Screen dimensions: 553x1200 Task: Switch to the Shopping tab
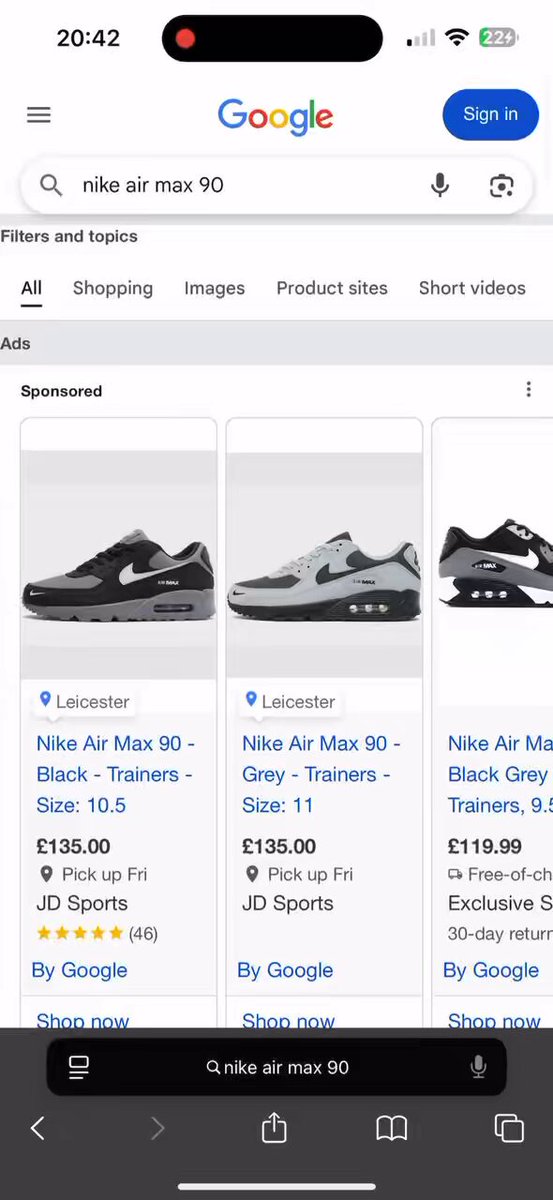pyautogui.click(x=113, y=288)
